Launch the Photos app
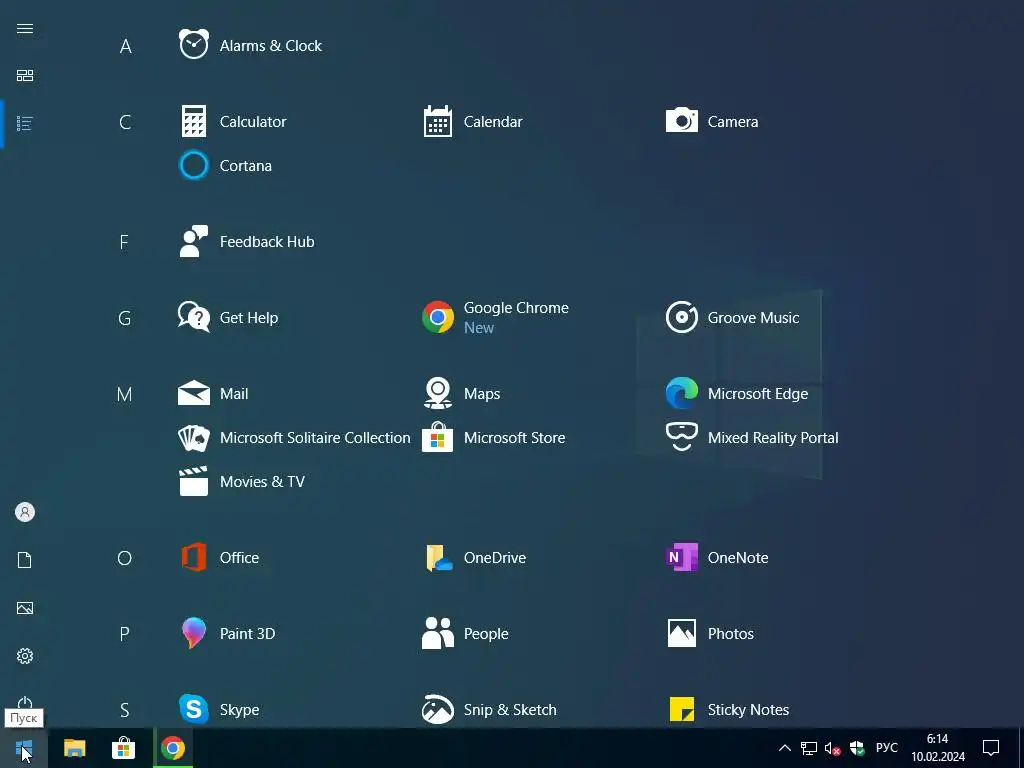Image resolution: width=1024 pixels, height=768 pixels. pos(710,633)
